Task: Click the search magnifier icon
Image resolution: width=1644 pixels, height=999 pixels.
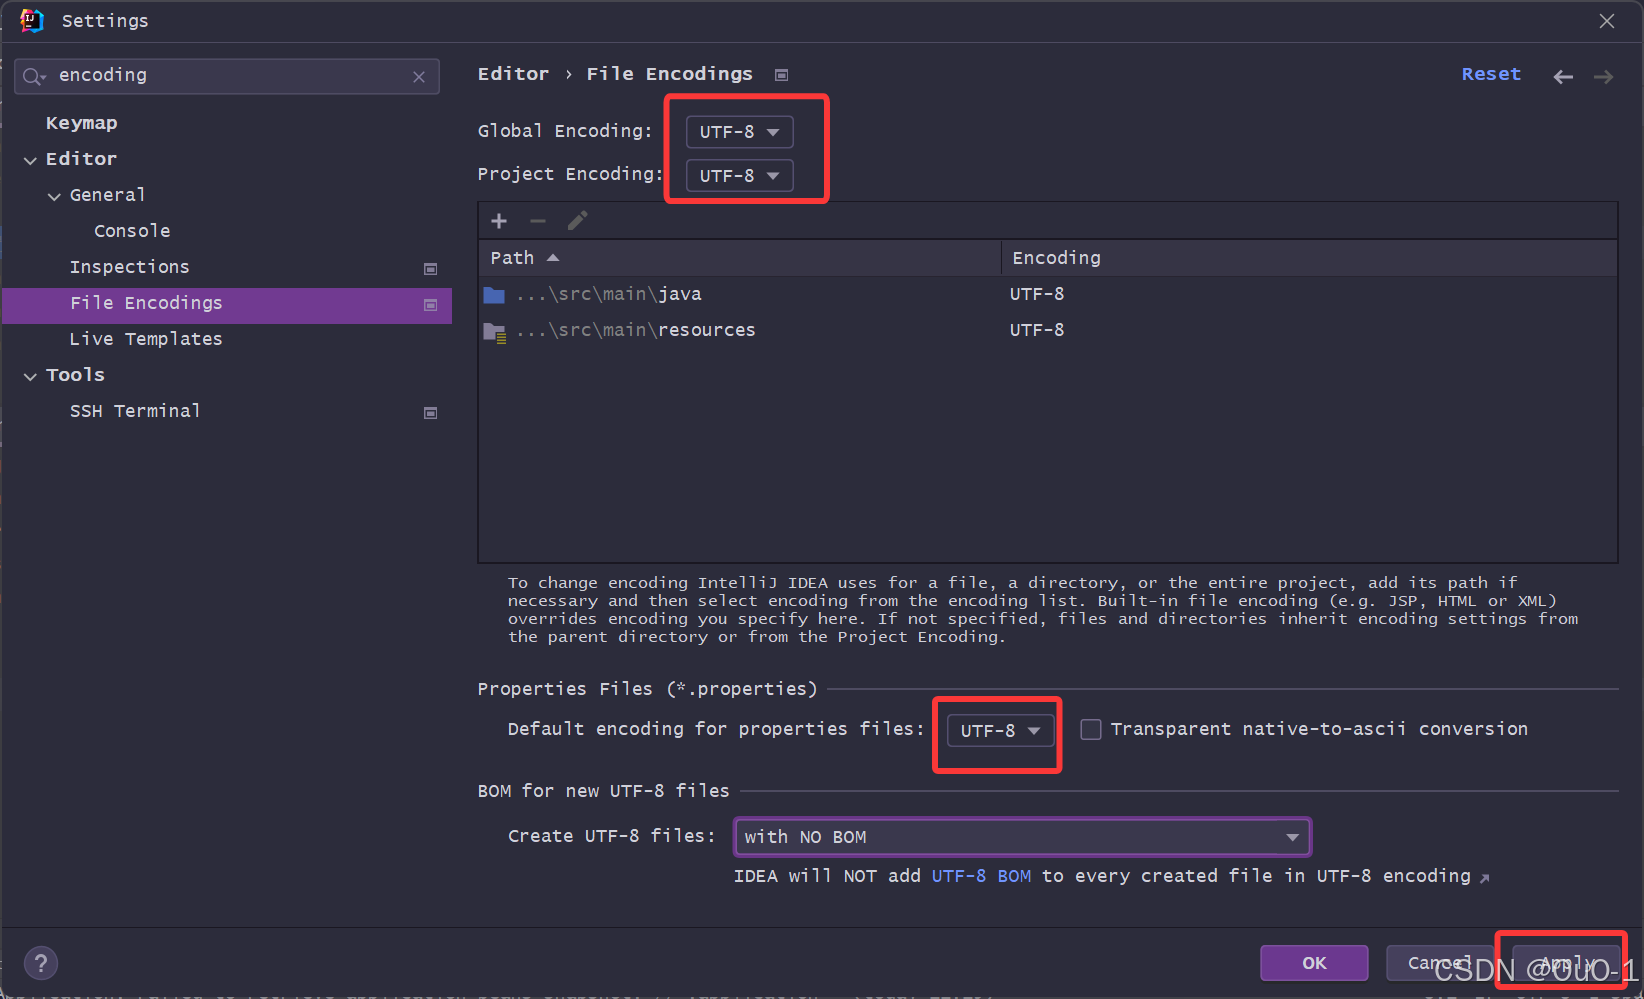Action: click(x=32, y=76)
